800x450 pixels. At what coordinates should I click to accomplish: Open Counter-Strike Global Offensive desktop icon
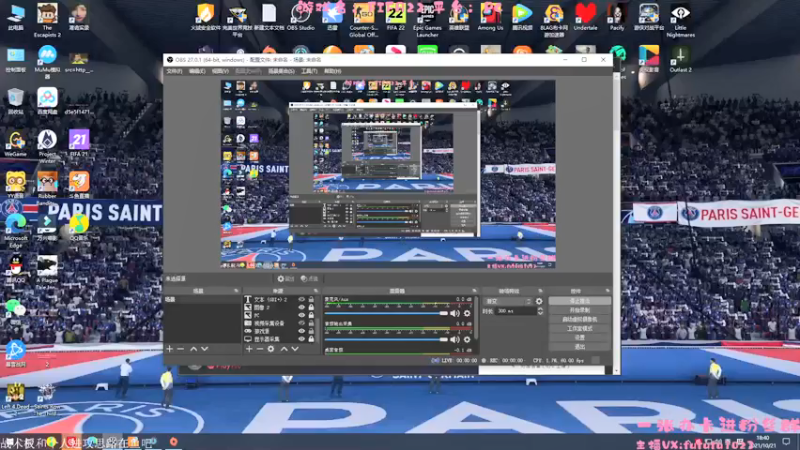[x=364, y=20]
